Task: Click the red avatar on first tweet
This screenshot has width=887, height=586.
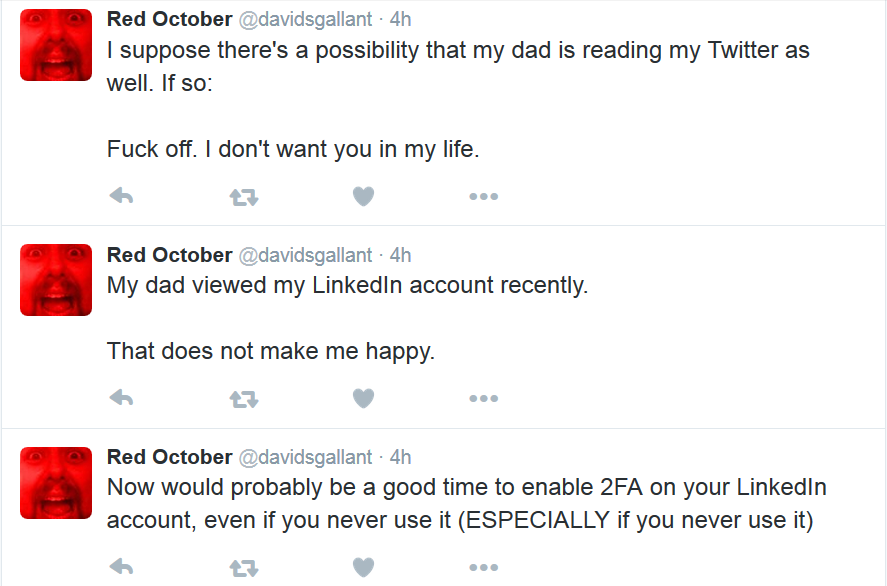Action: (56, 45)
